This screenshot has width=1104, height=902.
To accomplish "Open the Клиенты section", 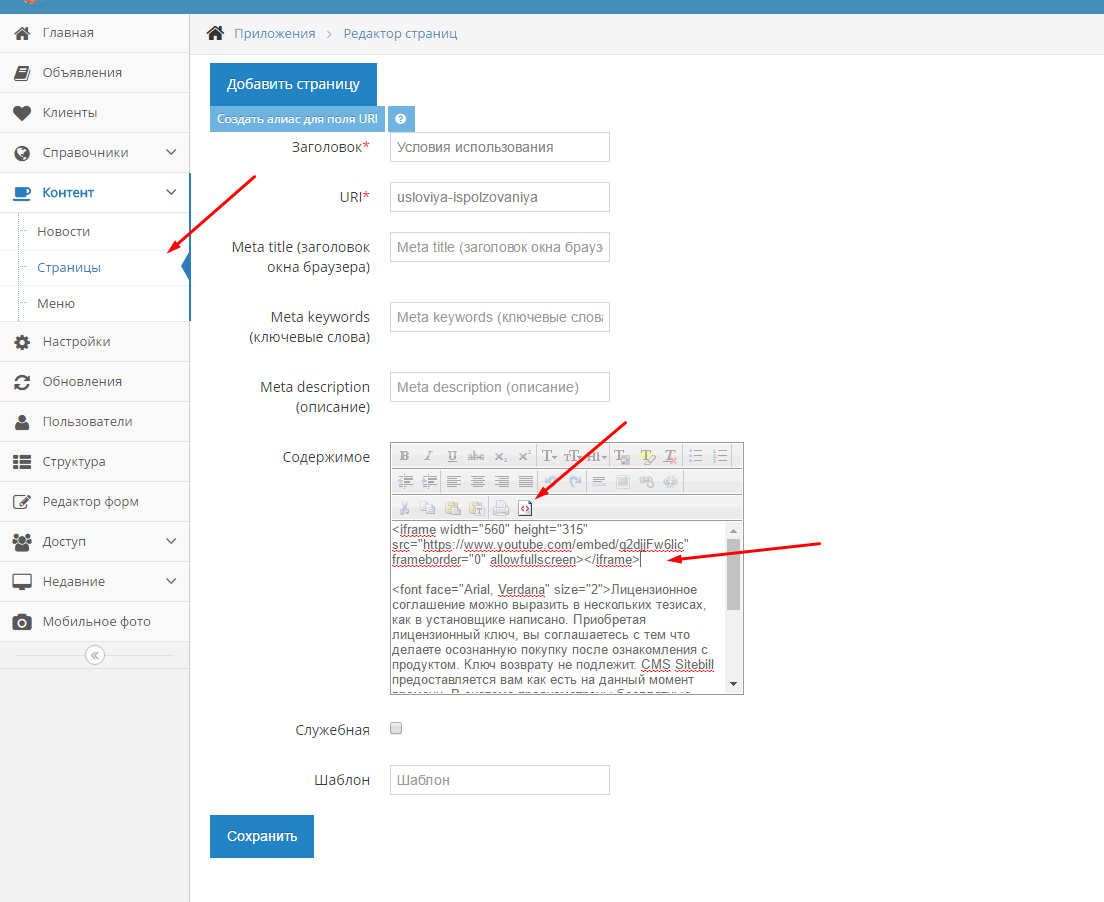I will [x=94, y=113].
